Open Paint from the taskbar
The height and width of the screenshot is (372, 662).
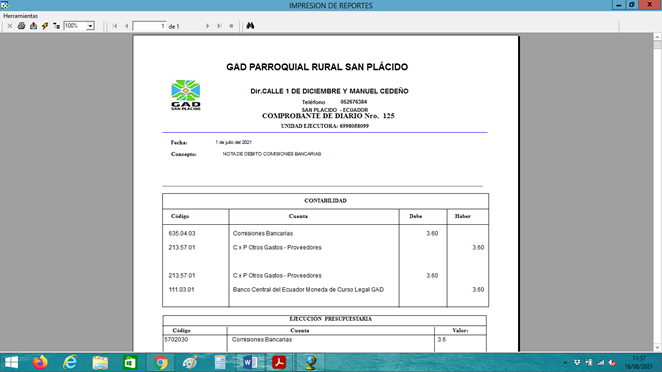190,362
